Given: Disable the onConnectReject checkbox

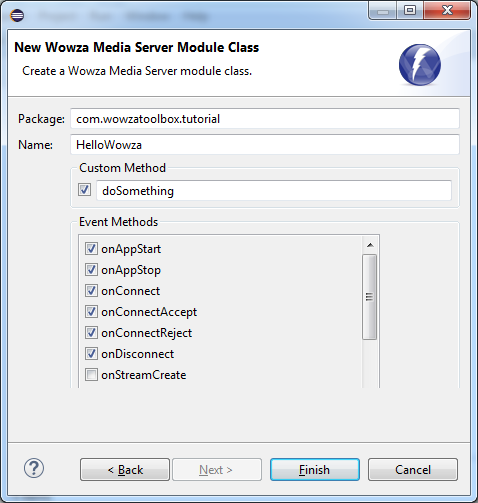Looking at the screenshot, I should pos(91,333).
